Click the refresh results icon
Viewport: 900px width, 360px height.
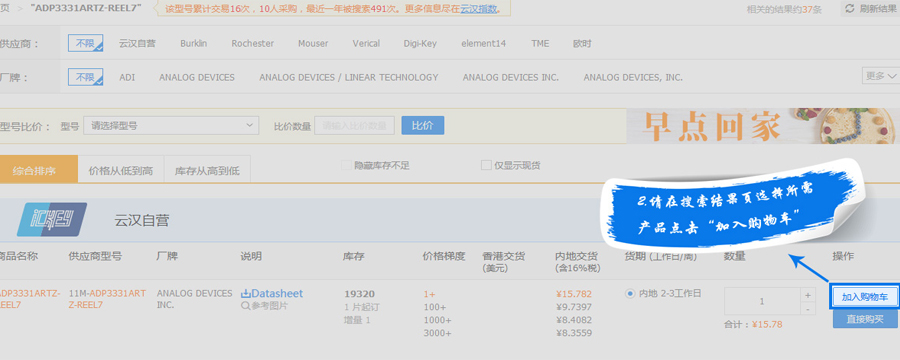[850, 9]
